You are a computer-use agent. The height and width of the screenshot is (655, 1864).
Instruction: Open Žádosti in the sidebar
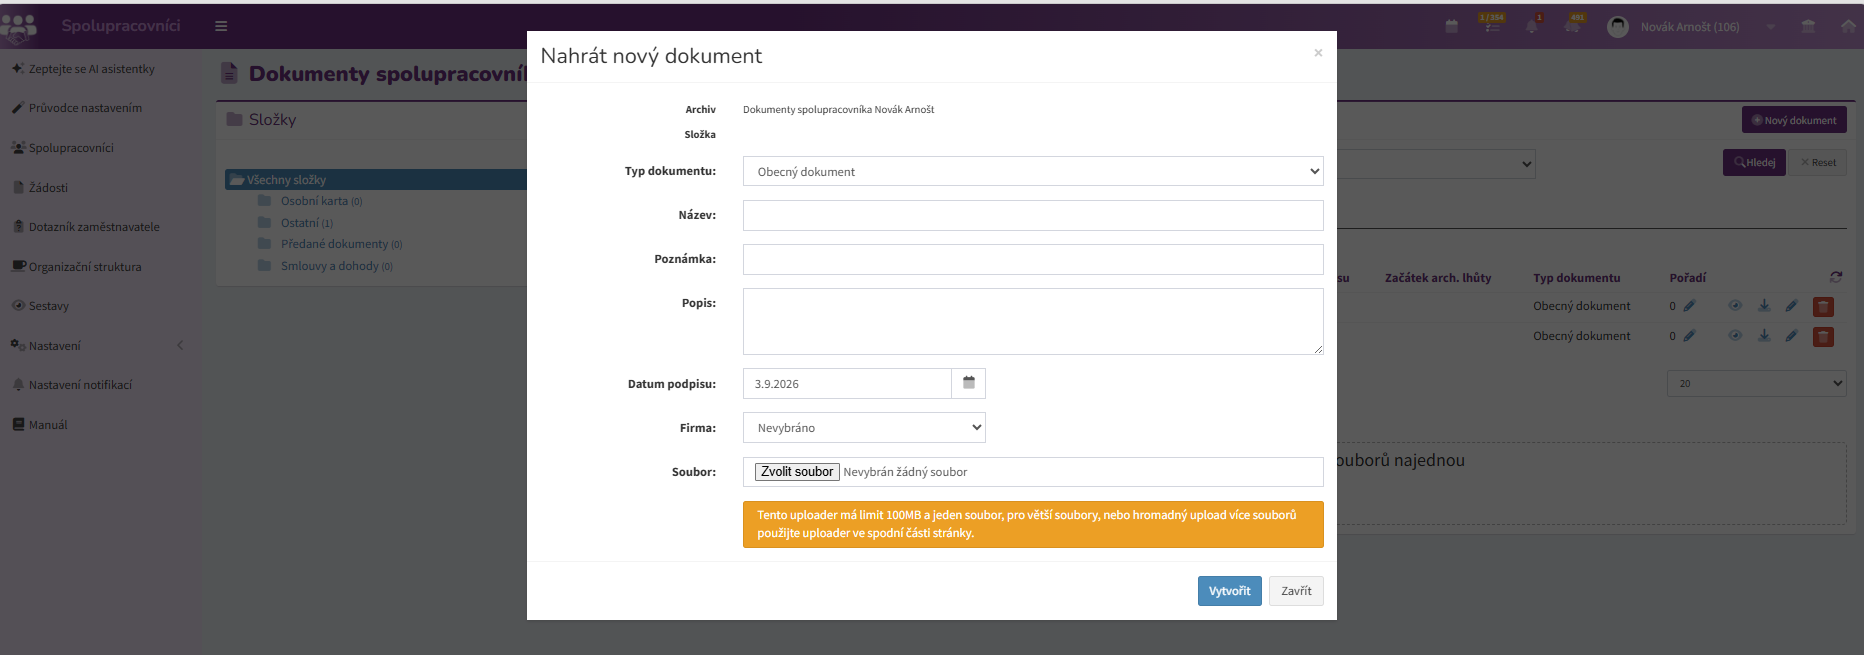[48, 188]
